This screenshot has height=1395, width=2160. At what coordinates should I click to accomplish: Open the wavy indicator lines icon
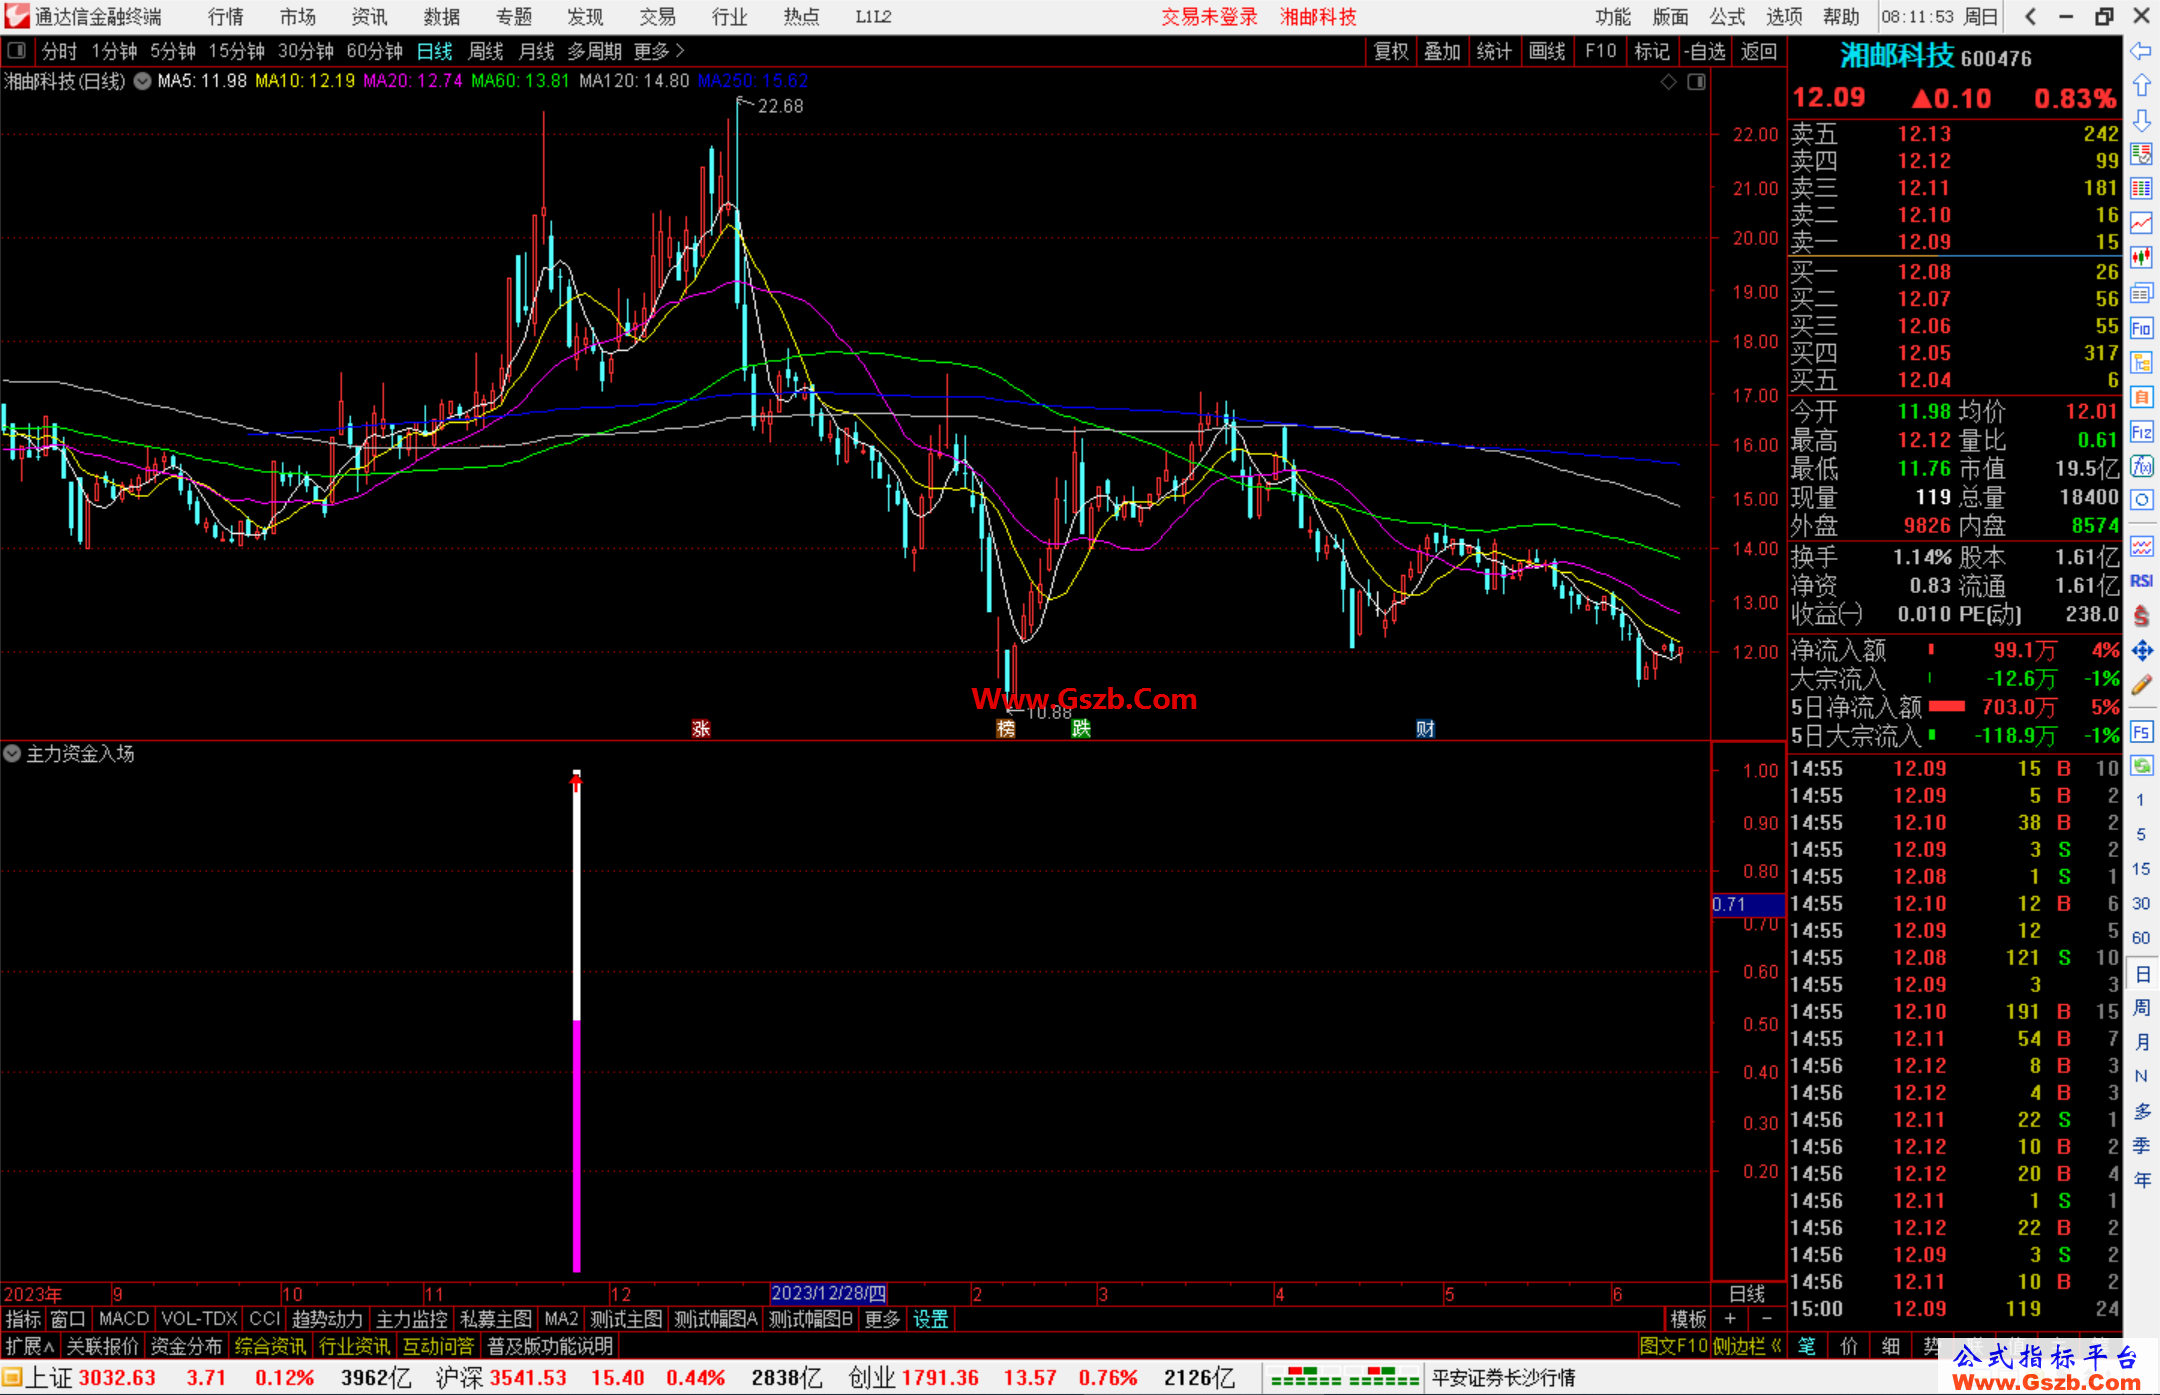pyautogui.click(x=2141, y=546)
